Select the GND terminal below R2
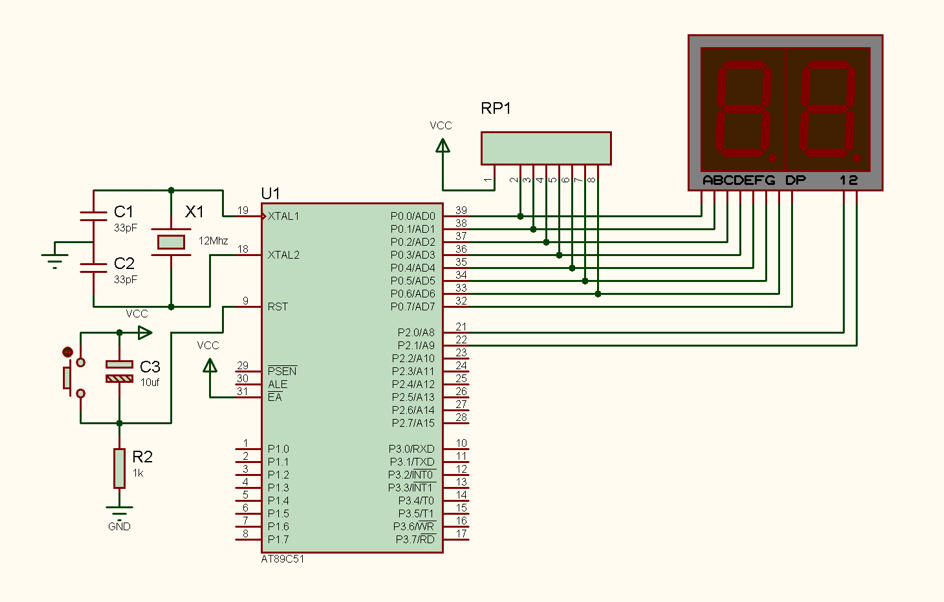944x602 pixels. (x=119, y=512)
